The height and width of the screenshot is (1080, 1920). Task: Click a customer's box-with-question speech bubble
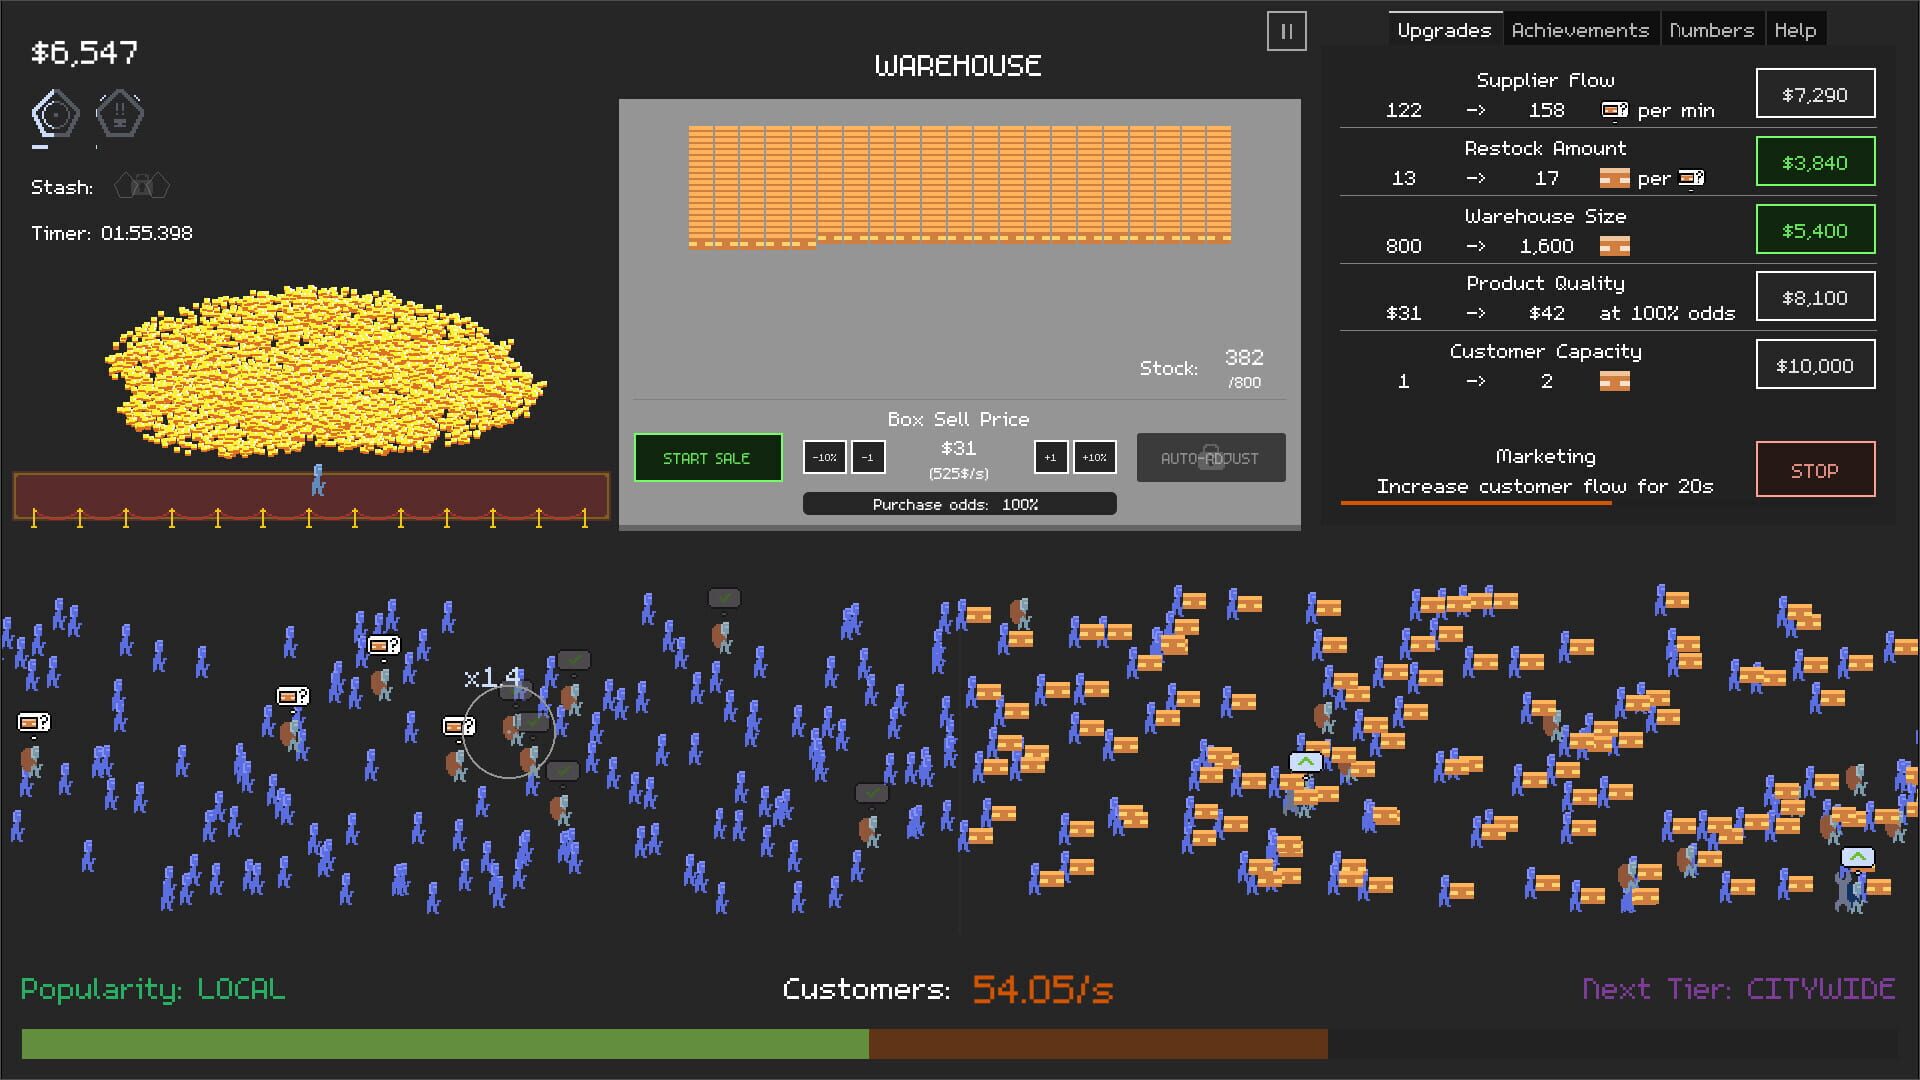(x=382, y=644)
